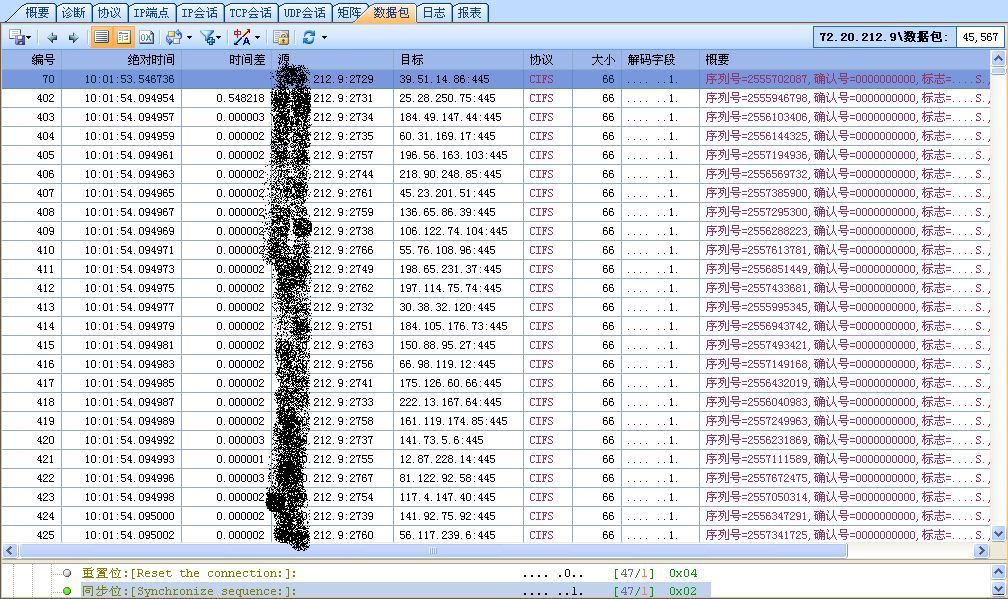The width and height of the screenshot is (1008, 599).
Task: Go to previous packet with left arrow
Action: 52,37
